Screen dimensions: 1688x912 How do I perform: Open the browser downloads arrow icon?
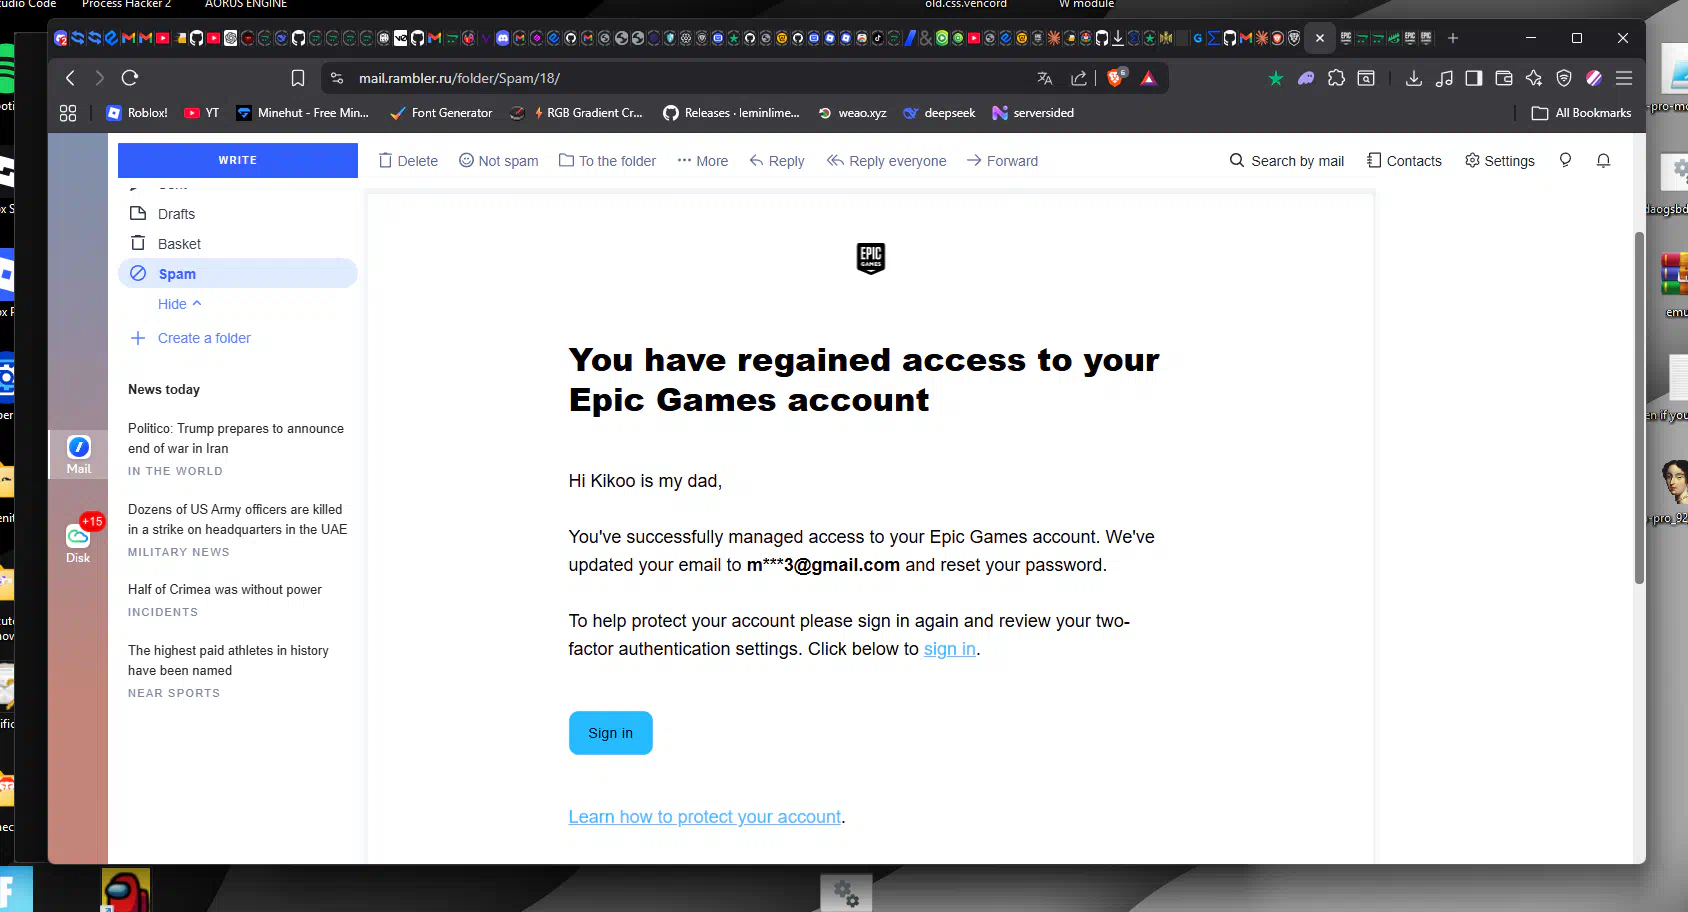(1413, 78)
